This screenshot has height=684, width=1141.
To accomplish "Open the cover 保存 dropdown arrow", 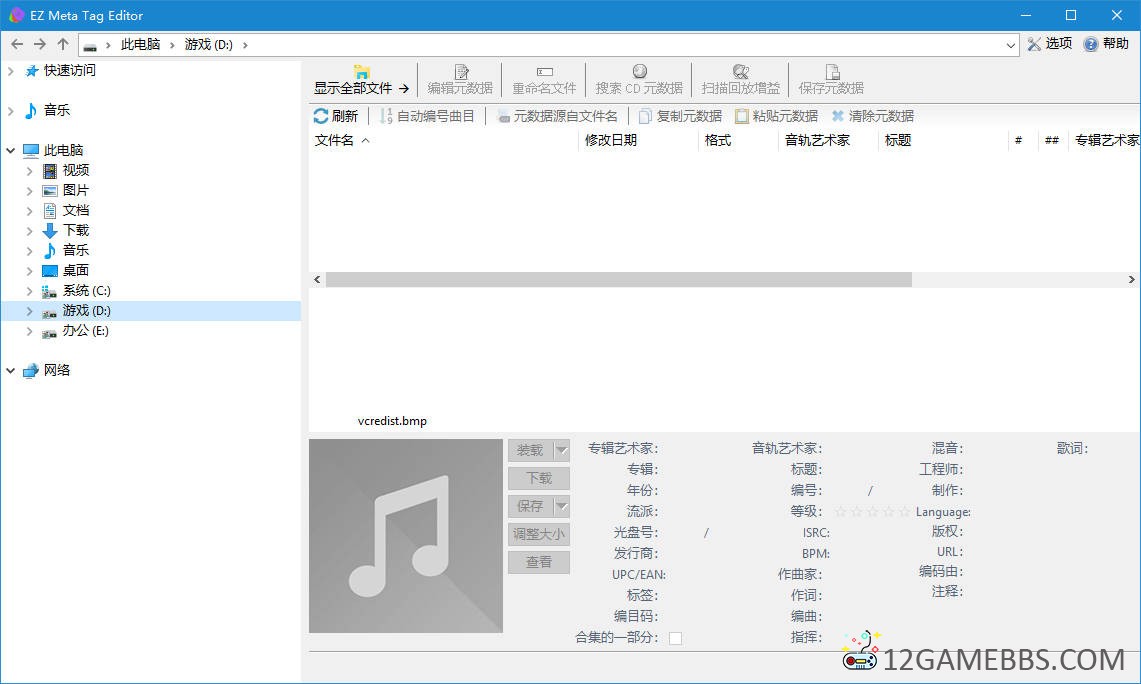I will pos(561,506).
